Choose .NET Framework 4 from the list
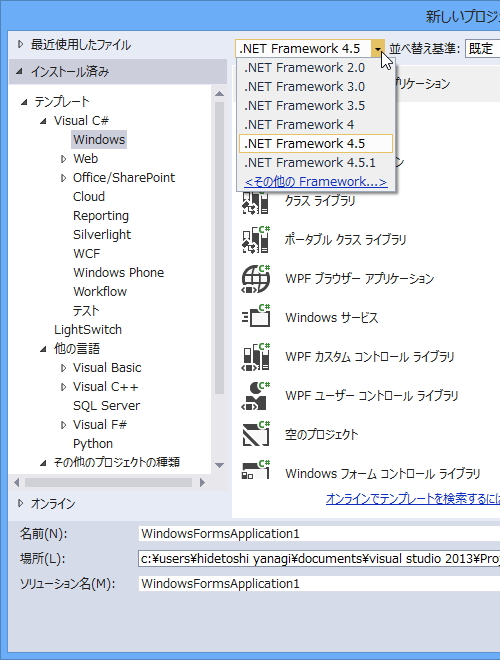Image resolution: width=500 pixels, height=660 pixels. (x=316, y=125)
